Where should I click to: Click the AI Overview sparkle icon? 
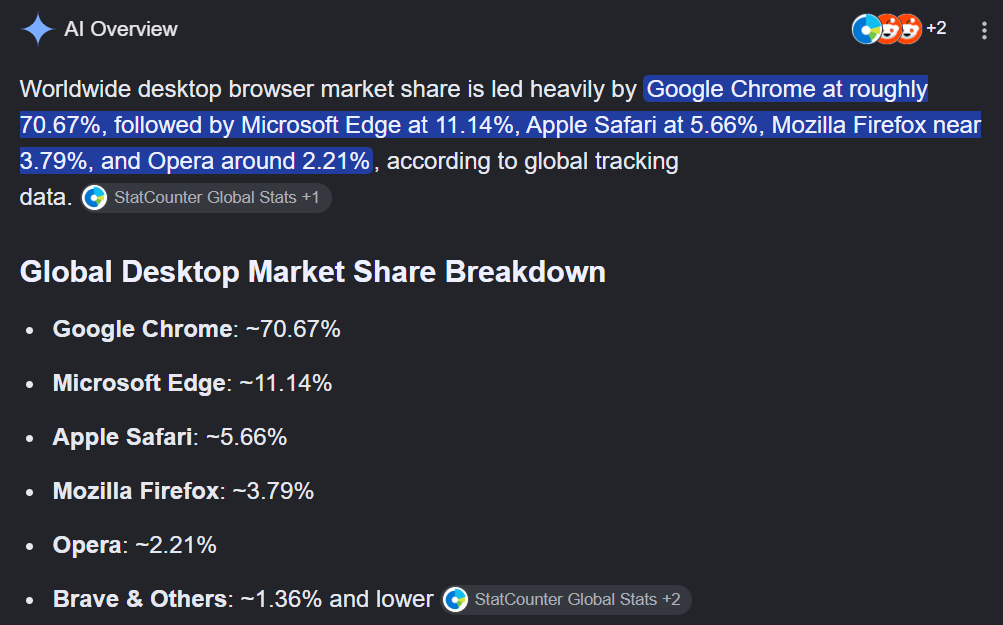tap(38, 29)
